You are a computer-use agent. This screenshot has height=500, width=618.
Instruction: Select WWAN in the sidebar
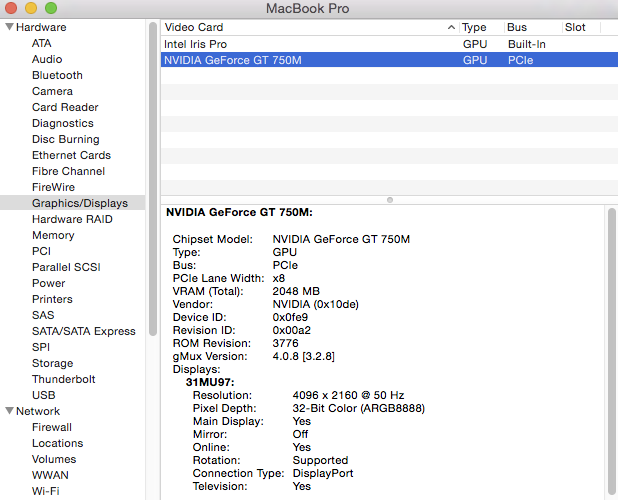[x=50, y=475]
